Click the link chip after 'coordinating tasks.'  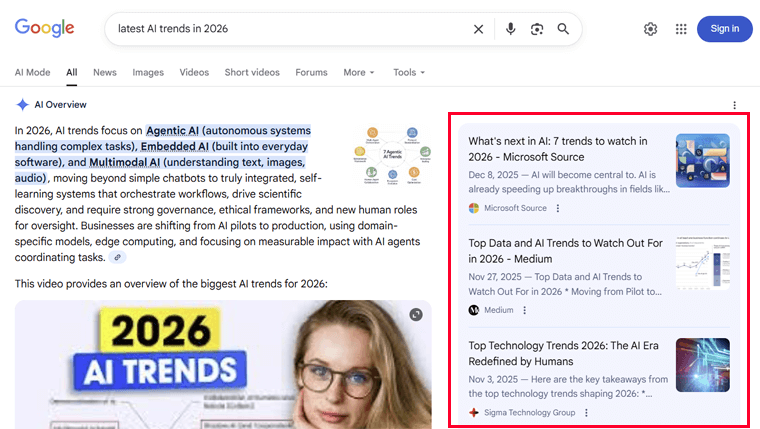pyautogui.click(x=117, y=257)
